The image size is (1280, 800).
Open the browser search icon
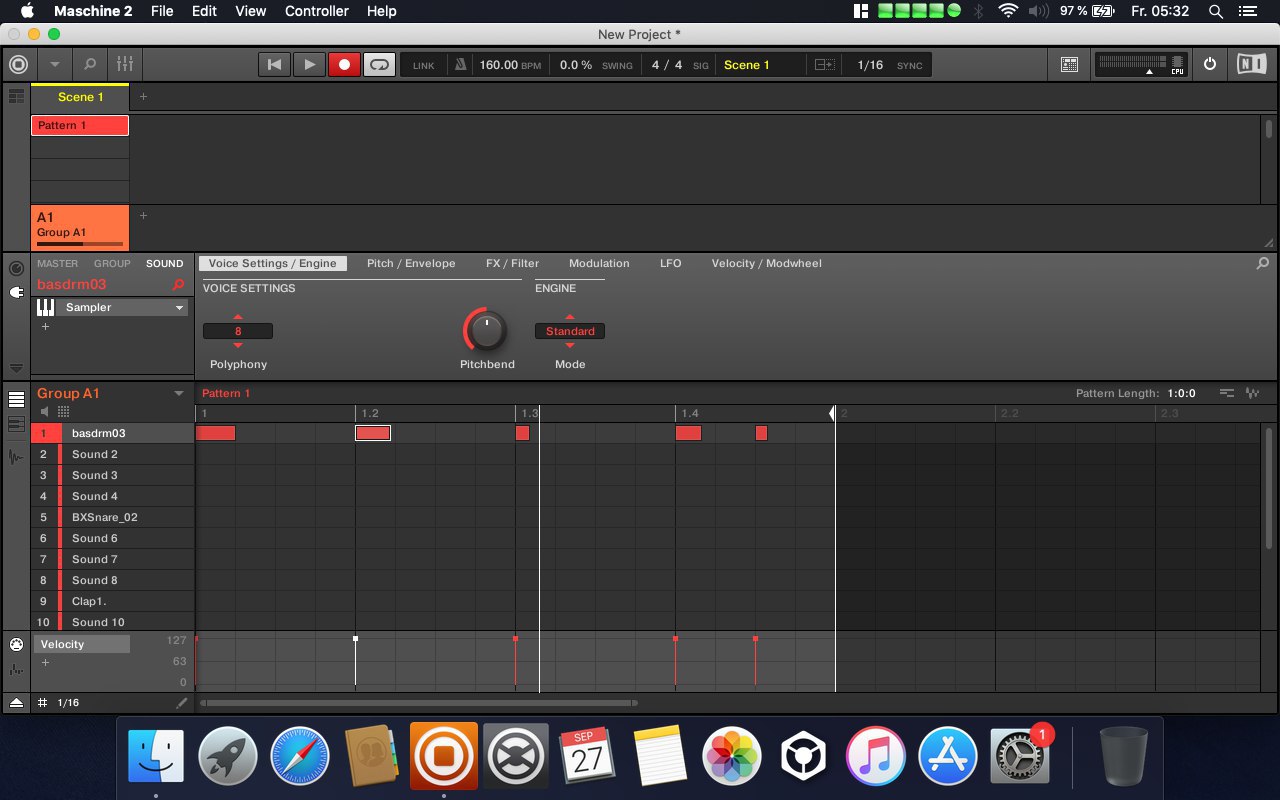coord(90,65)
